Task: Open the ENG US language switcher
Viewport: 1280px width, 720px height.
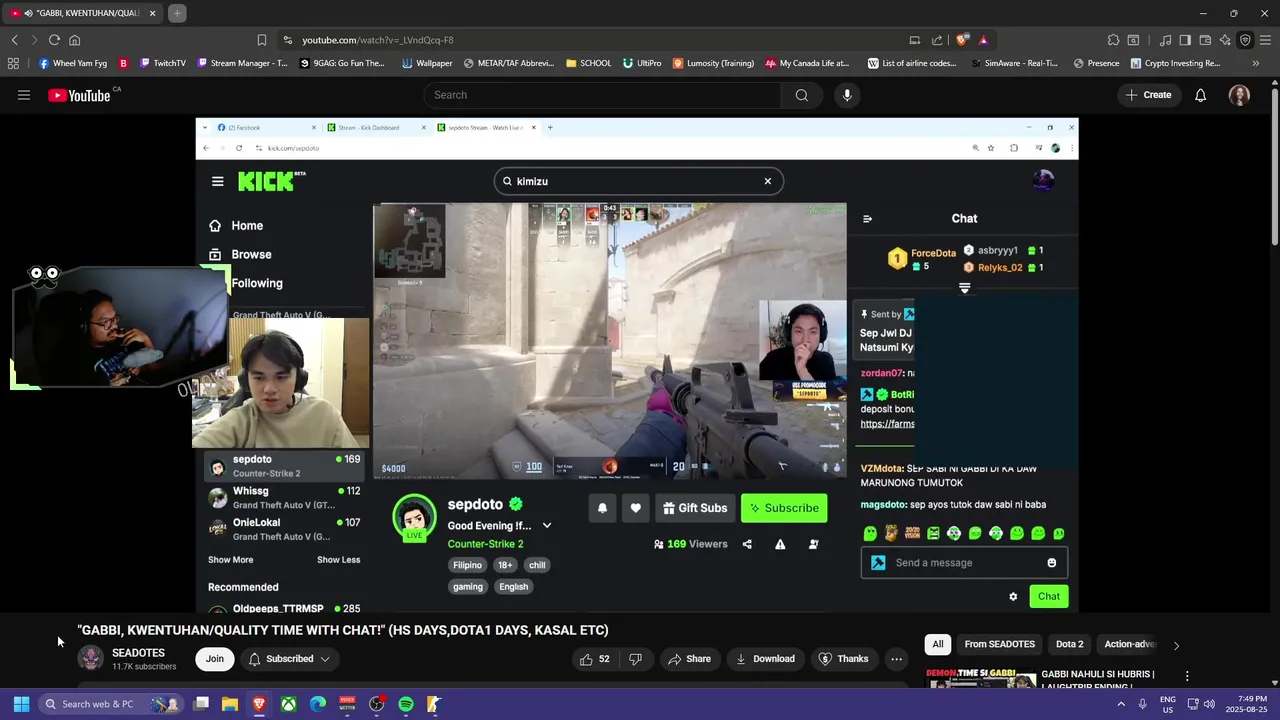Action: (x=1168, y=704)
